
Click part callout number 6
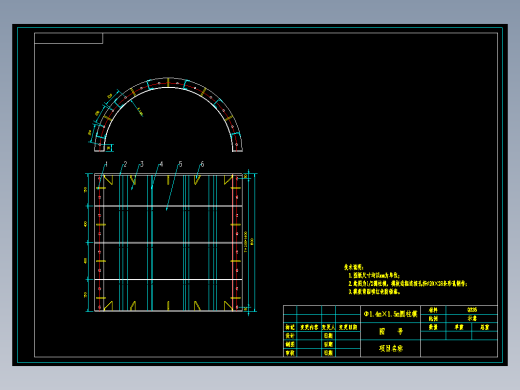pyautogui.click(x=202, y=164)
